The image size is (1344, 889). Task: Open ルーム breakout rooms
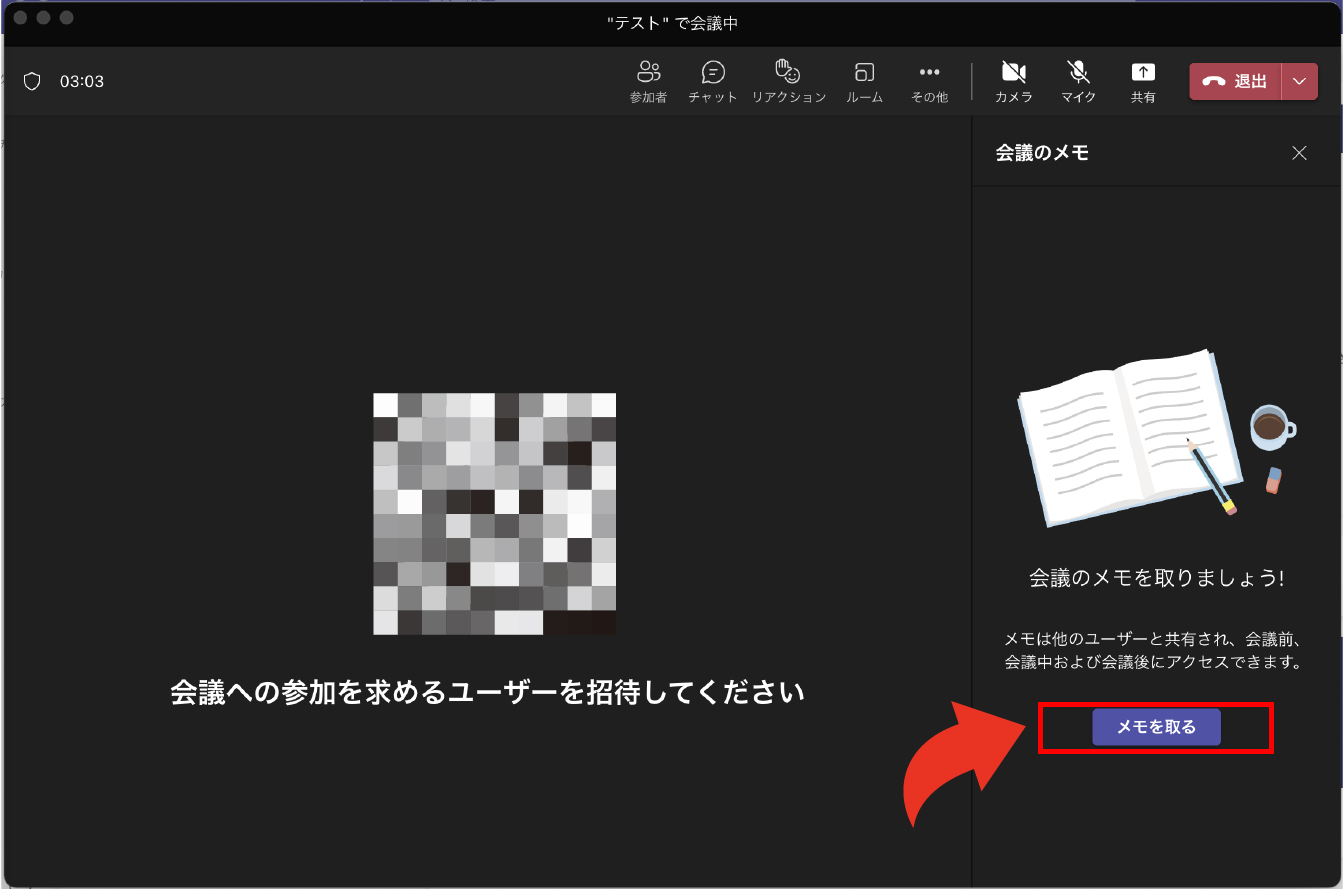864,81
